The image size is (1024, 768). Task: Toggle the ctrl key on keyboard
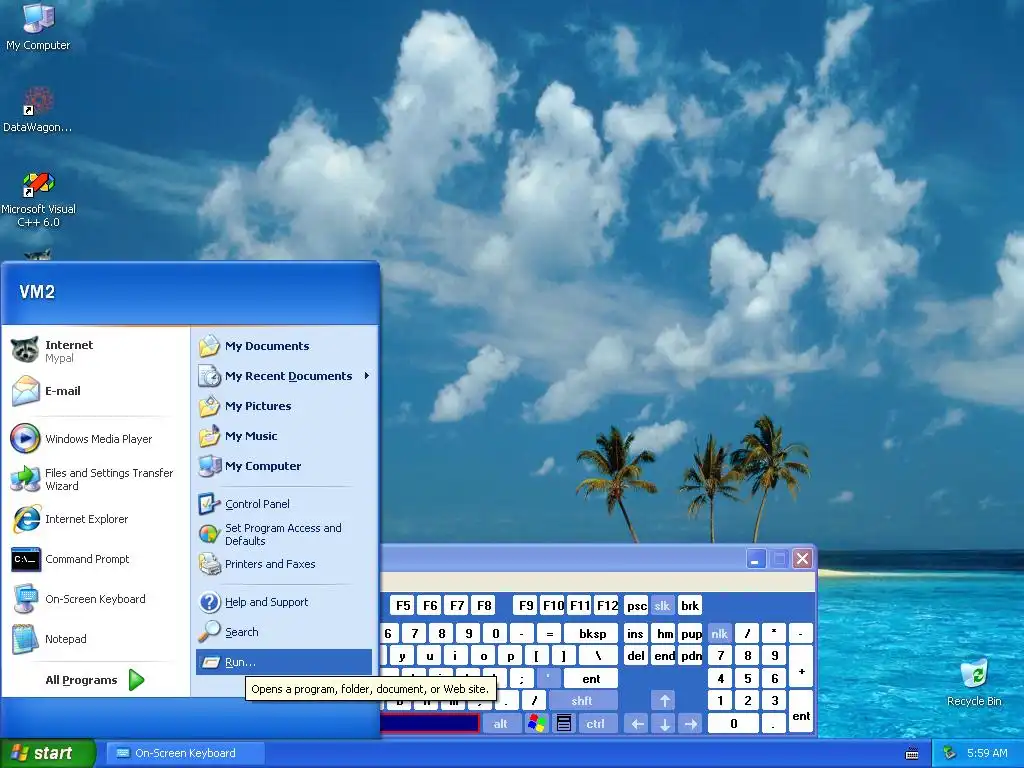596,724
